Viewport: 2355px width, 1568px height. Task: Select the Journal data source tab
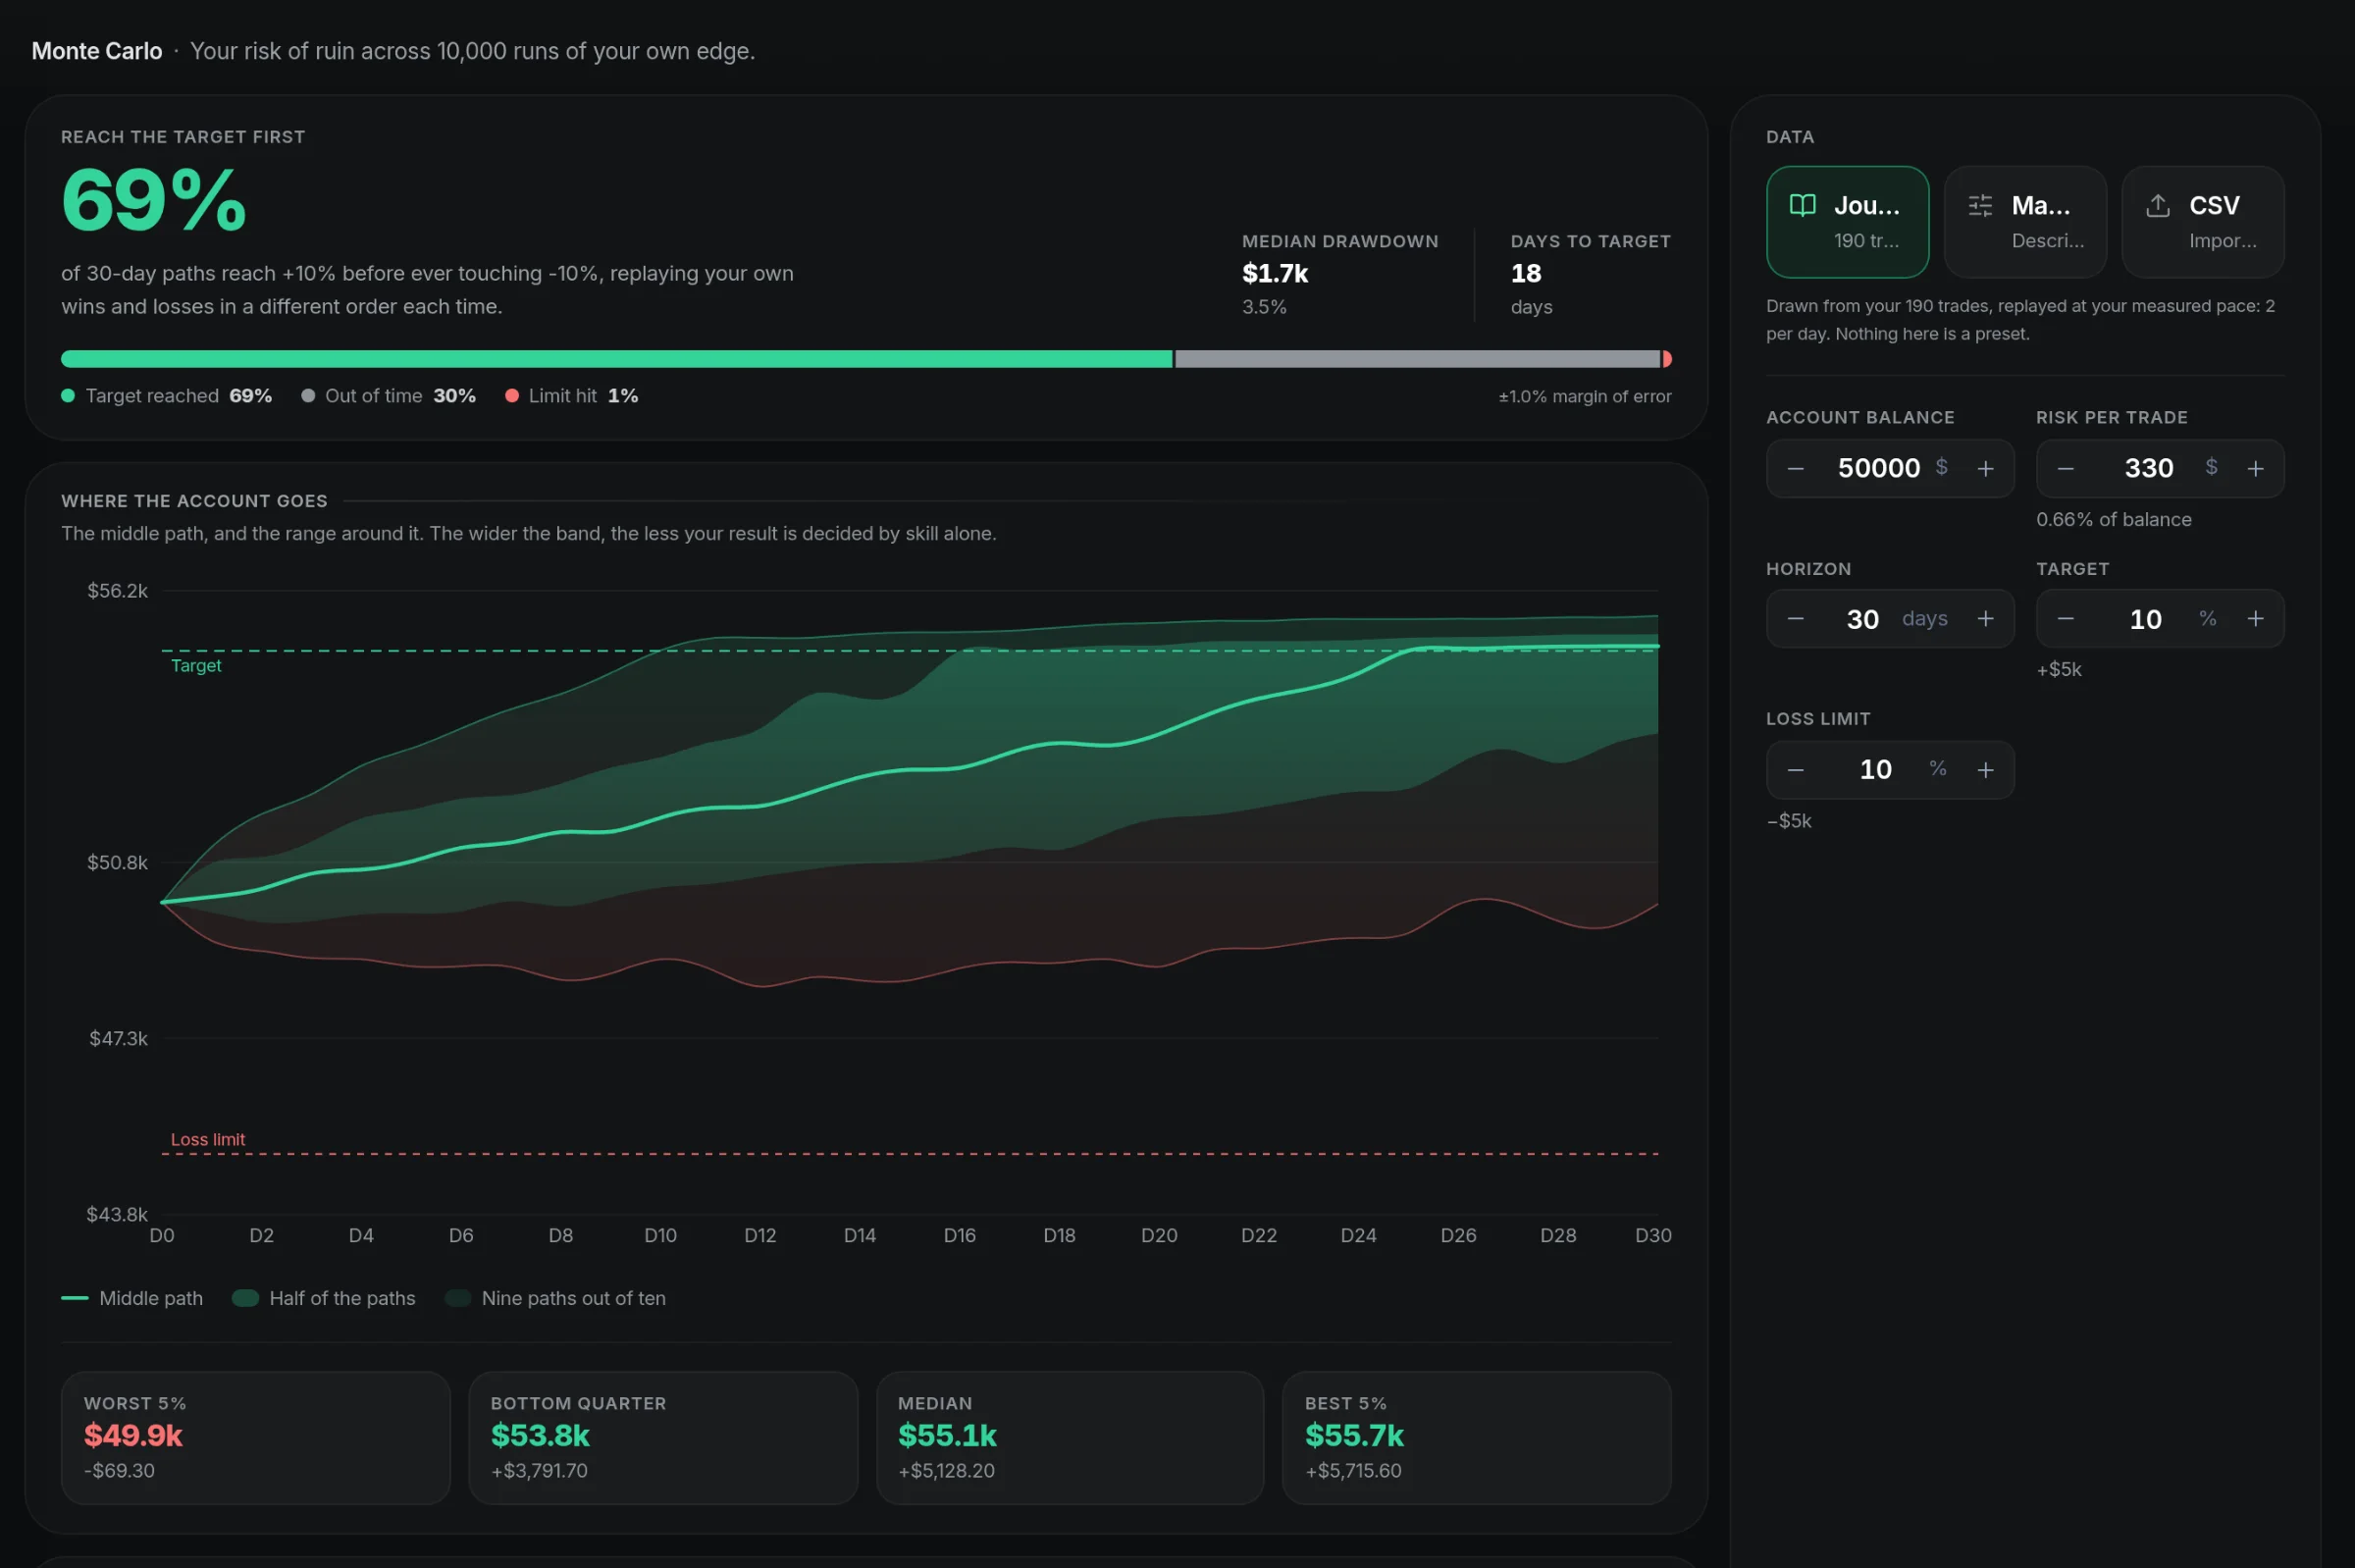[1847, 222]
